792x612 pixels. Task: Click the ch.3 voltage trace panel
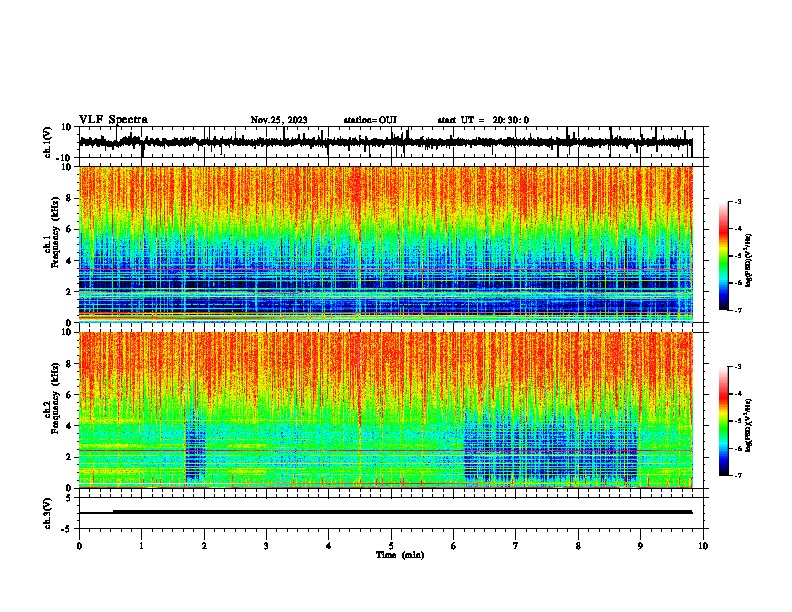[x=391, y=513]
